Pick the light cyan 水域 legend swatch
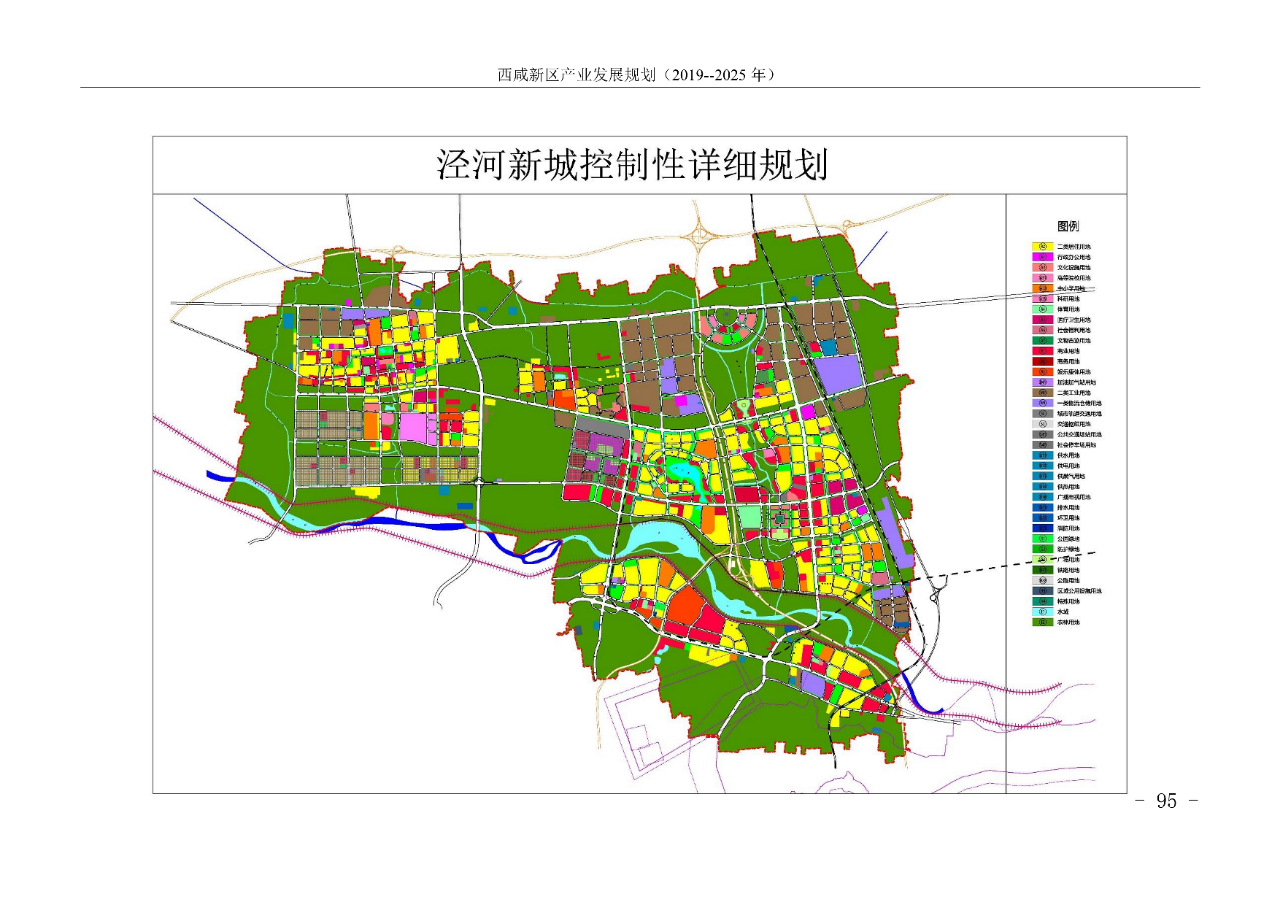The width and height of the screenshot is (1280, 905). (1043, 611)
